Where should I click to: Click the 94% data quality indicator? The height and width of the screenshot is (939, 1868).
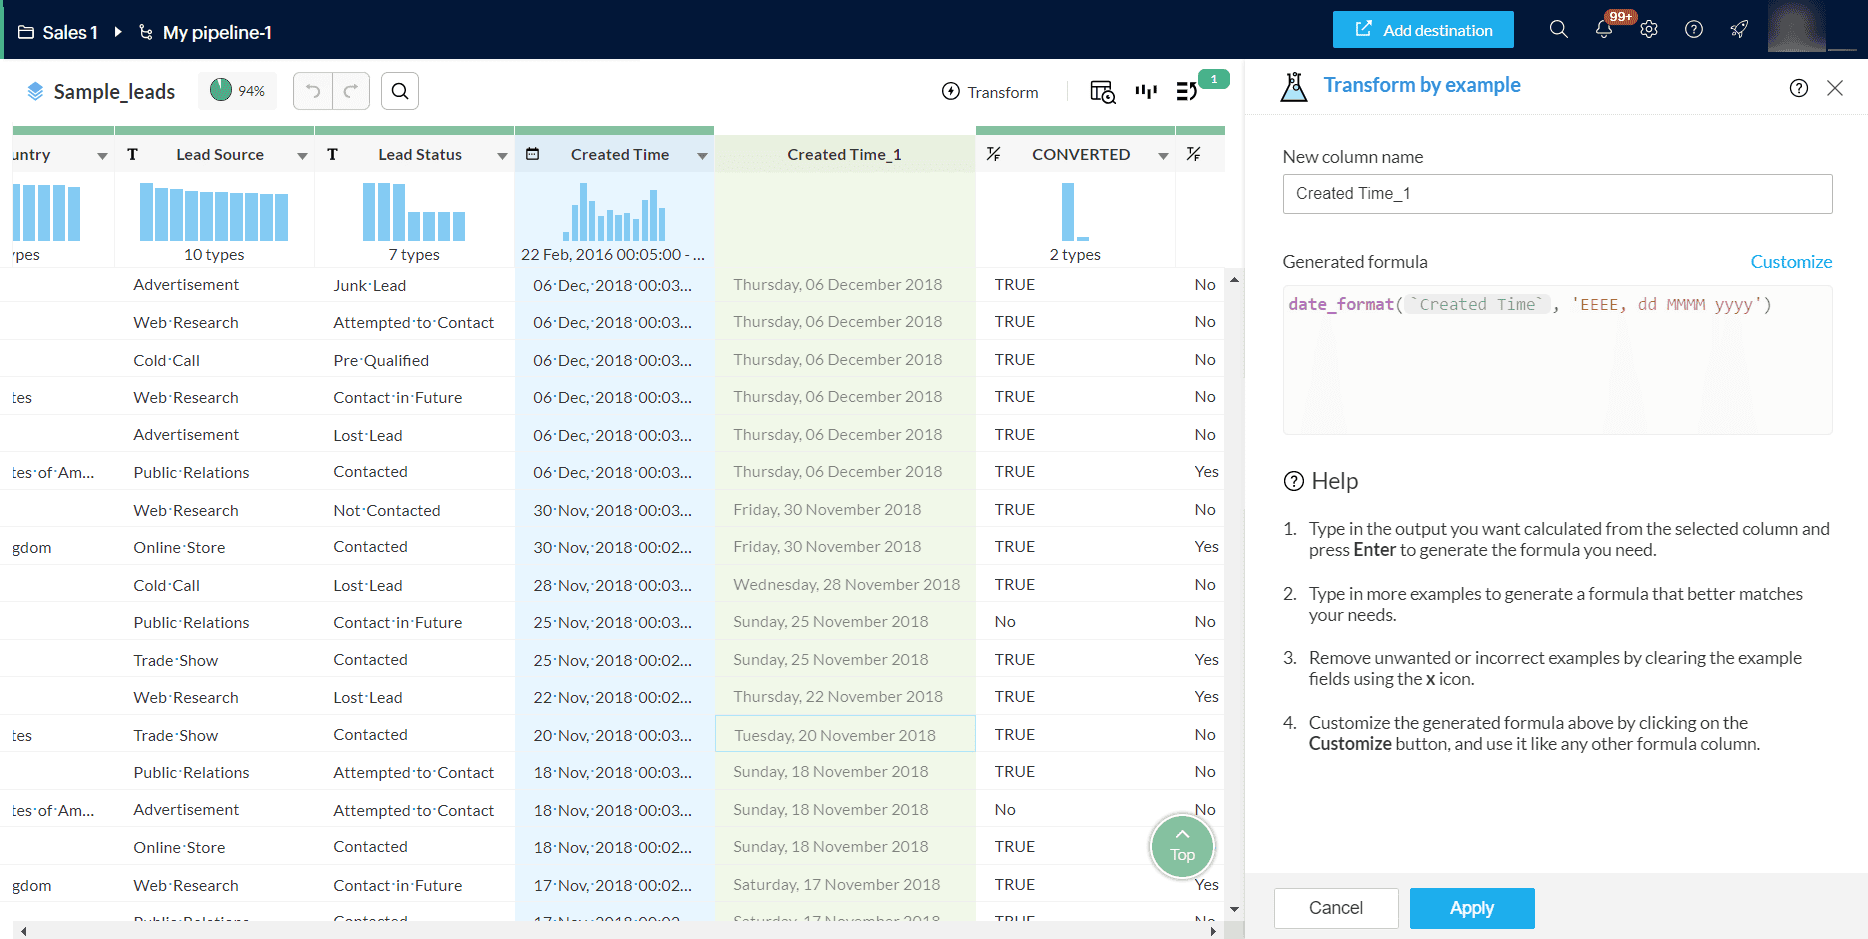click(237, 91)
